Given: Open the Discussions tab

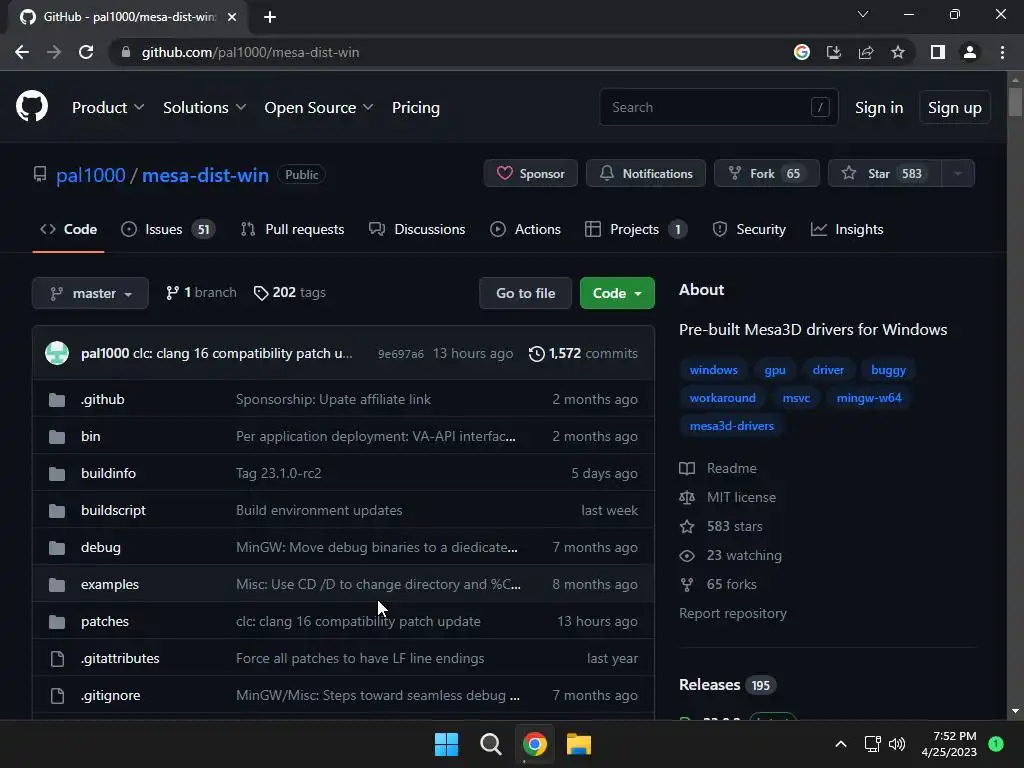Looking at the screenshot, I should point(417,229).
